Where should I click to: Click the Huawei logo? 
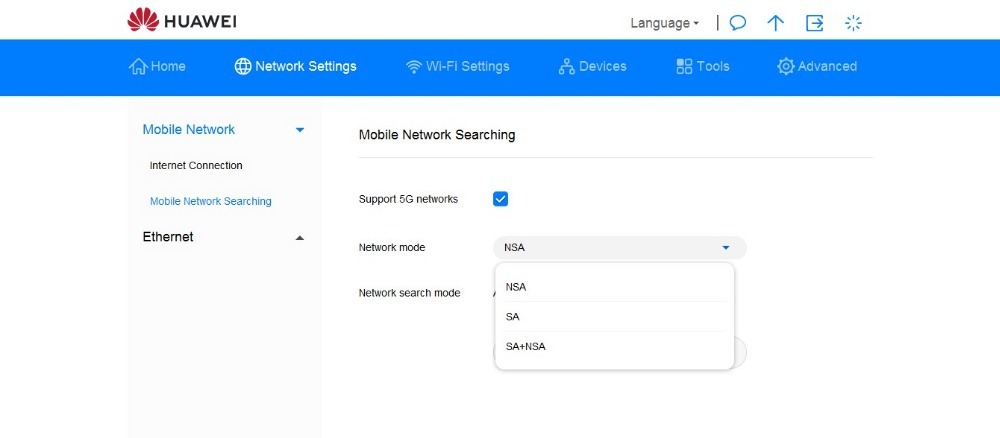click(x=182, y=20)
